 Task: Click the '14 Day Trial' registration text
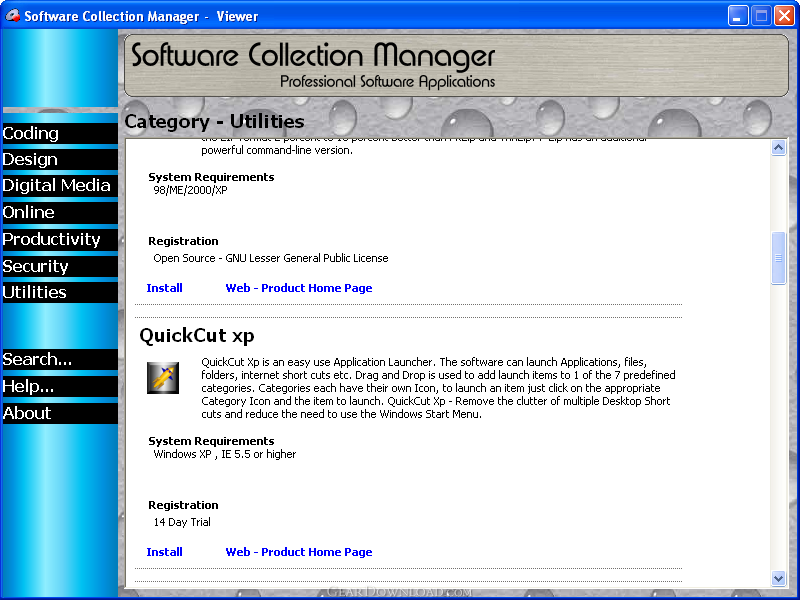(182, 522)
